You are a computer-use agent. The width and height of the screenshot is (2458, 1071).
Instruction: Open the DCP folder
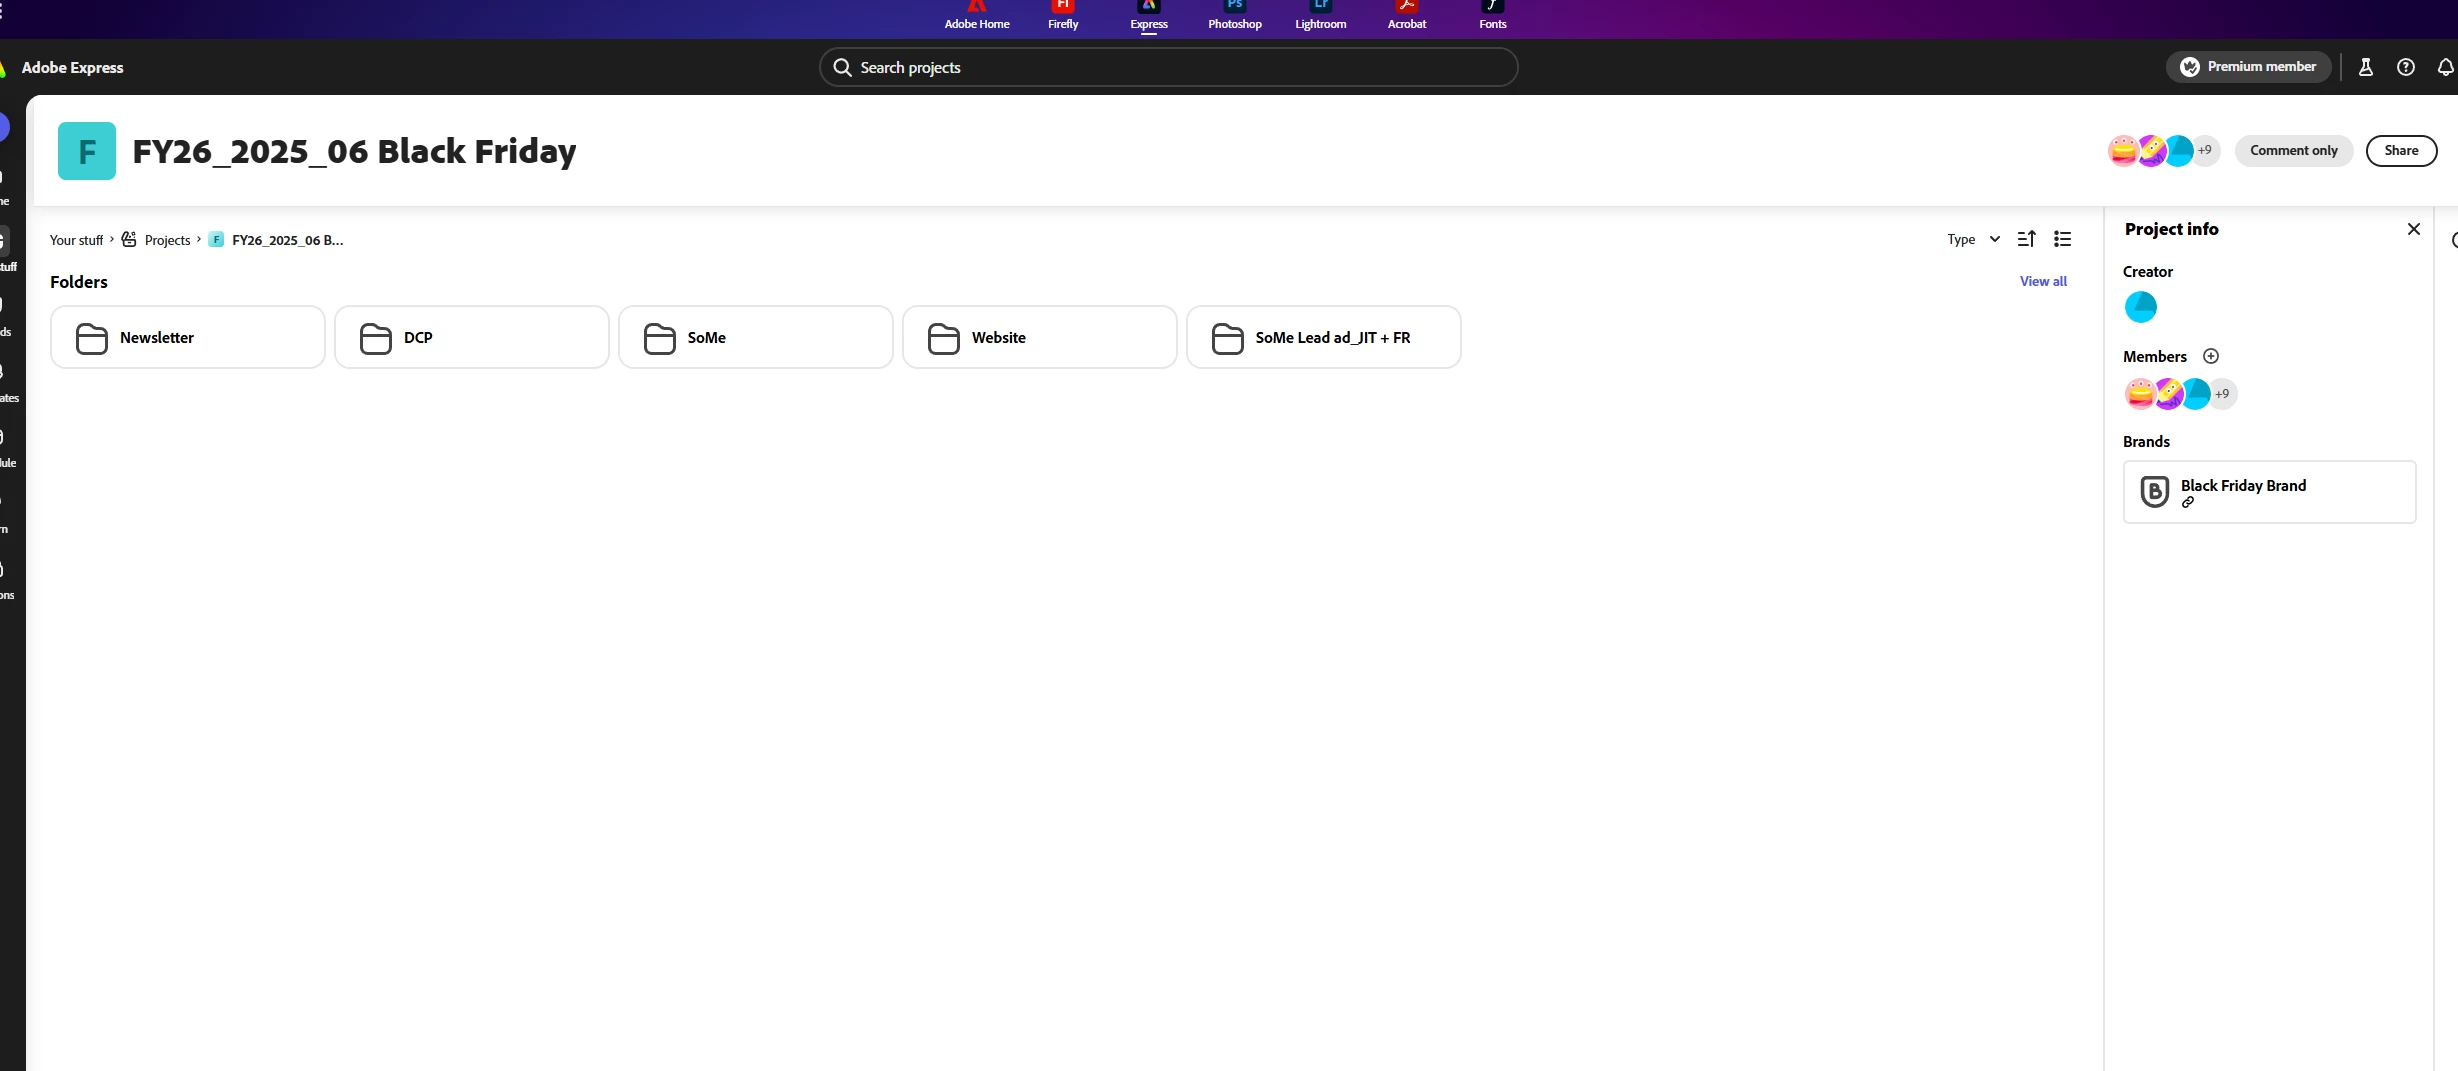click(472, 337)
